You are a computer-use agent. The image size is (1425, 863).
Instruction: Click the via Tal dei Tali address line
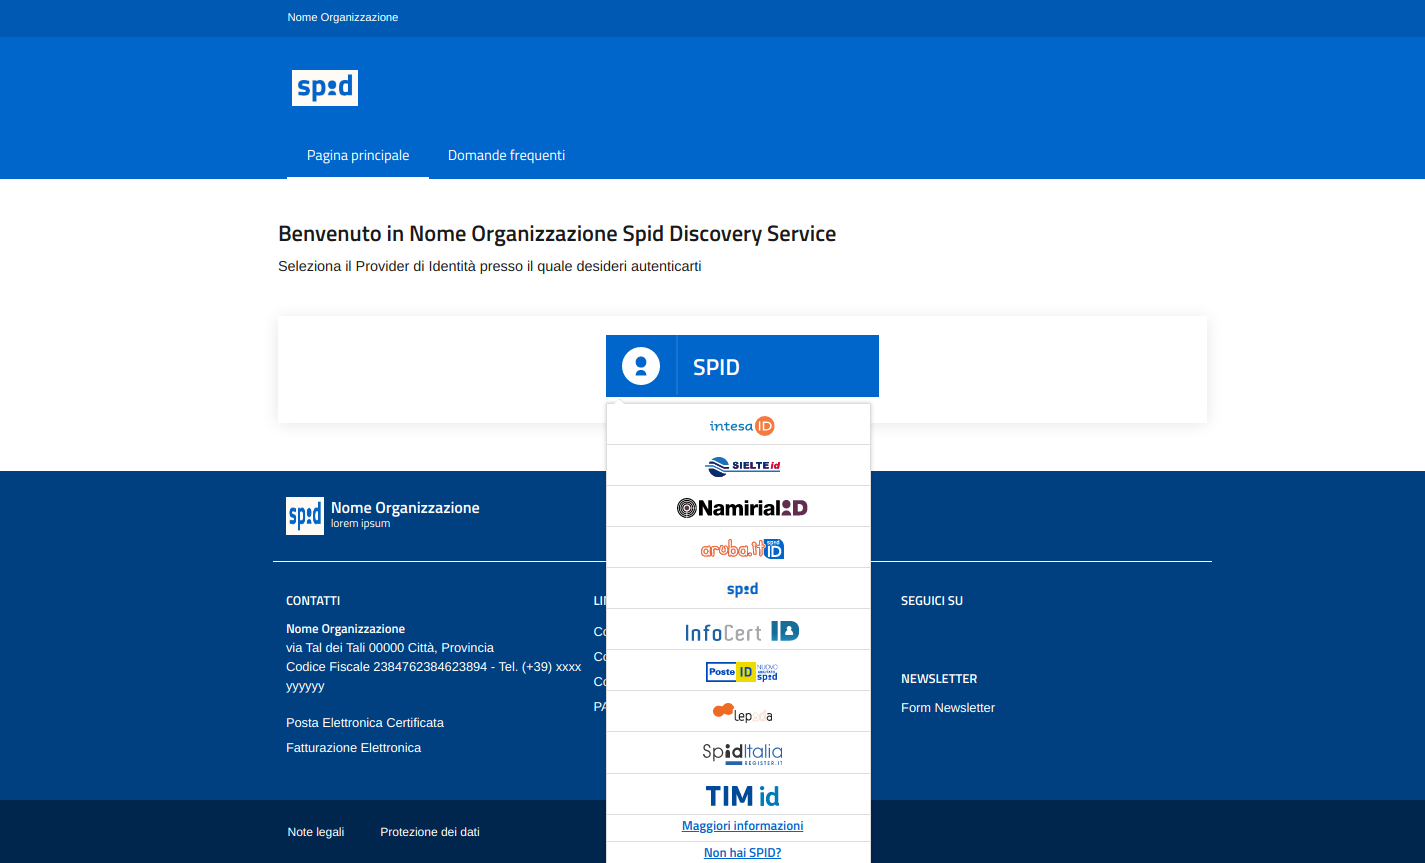pos(390,647)
